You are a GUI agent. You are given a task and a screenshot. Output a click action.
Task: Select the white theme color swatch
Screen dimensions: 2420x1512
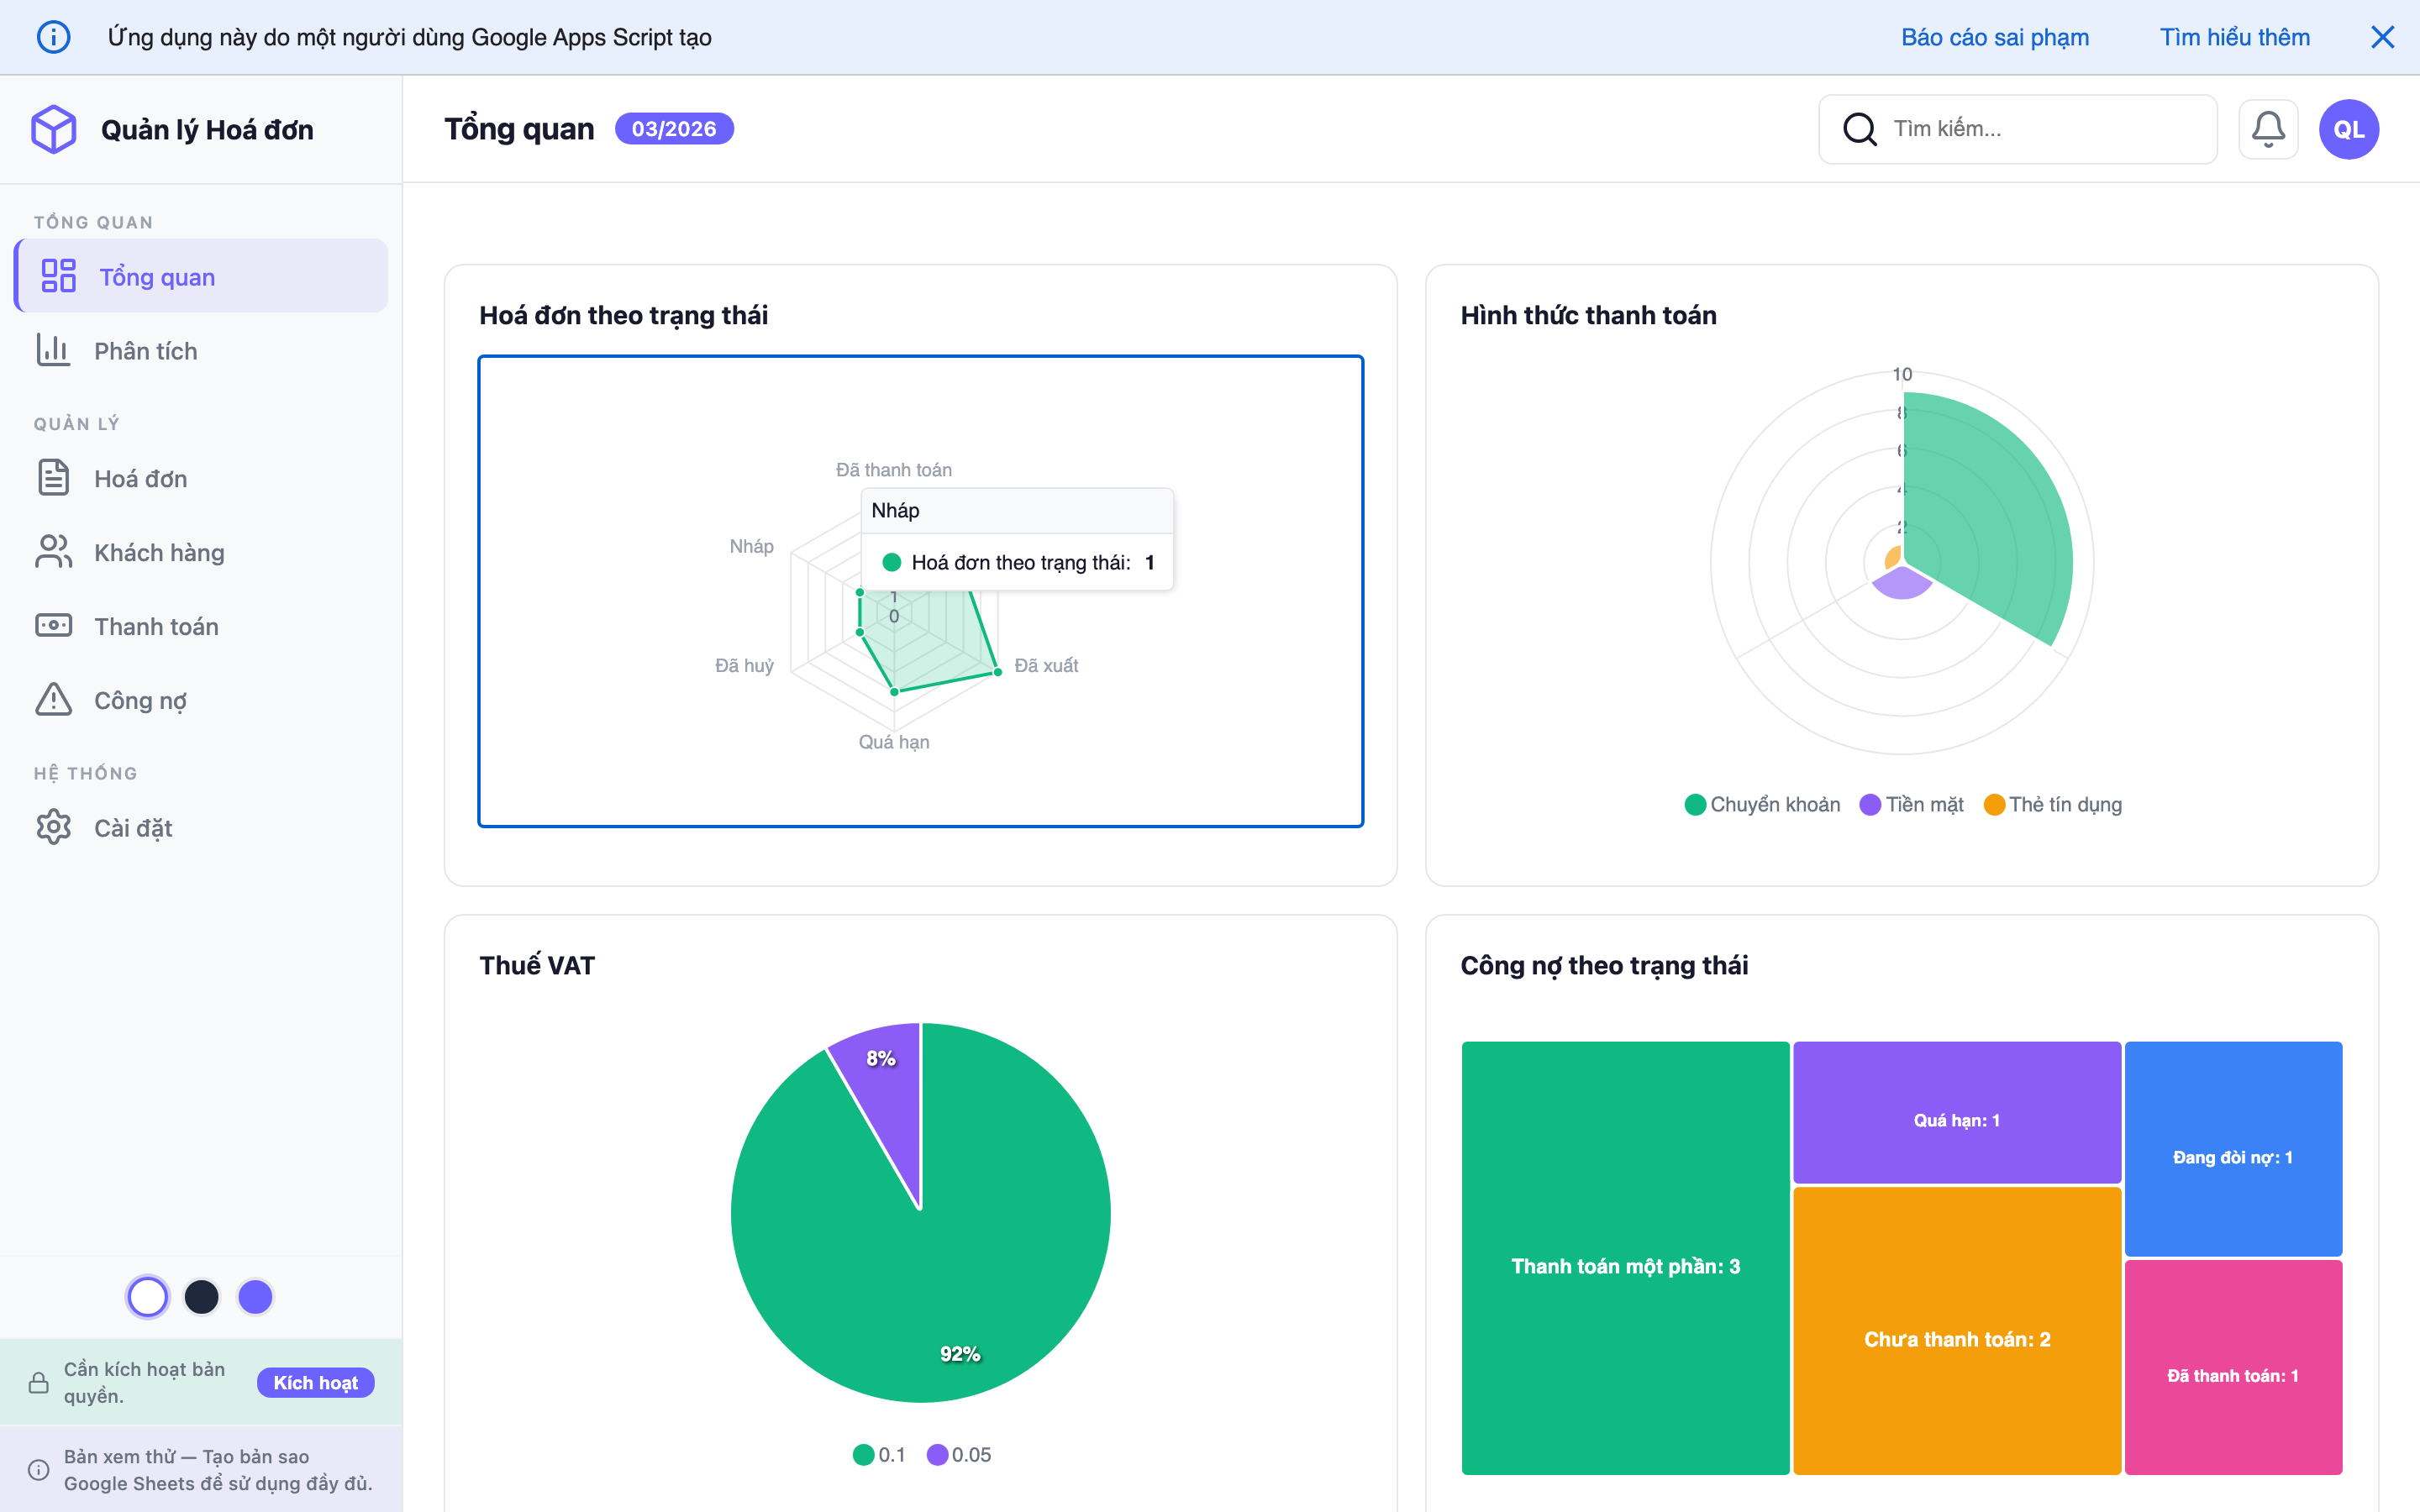(x=148, y=1297)
